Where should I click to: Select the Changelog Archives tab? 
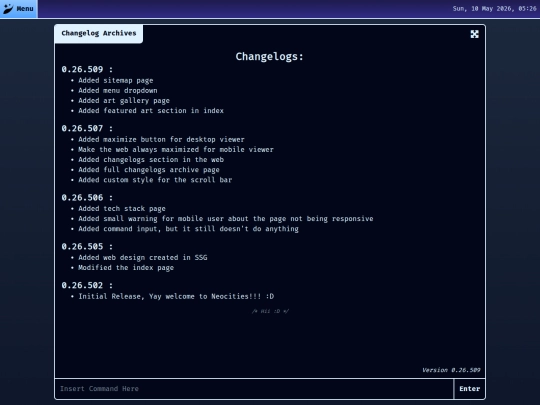click(x=98, y=33)
